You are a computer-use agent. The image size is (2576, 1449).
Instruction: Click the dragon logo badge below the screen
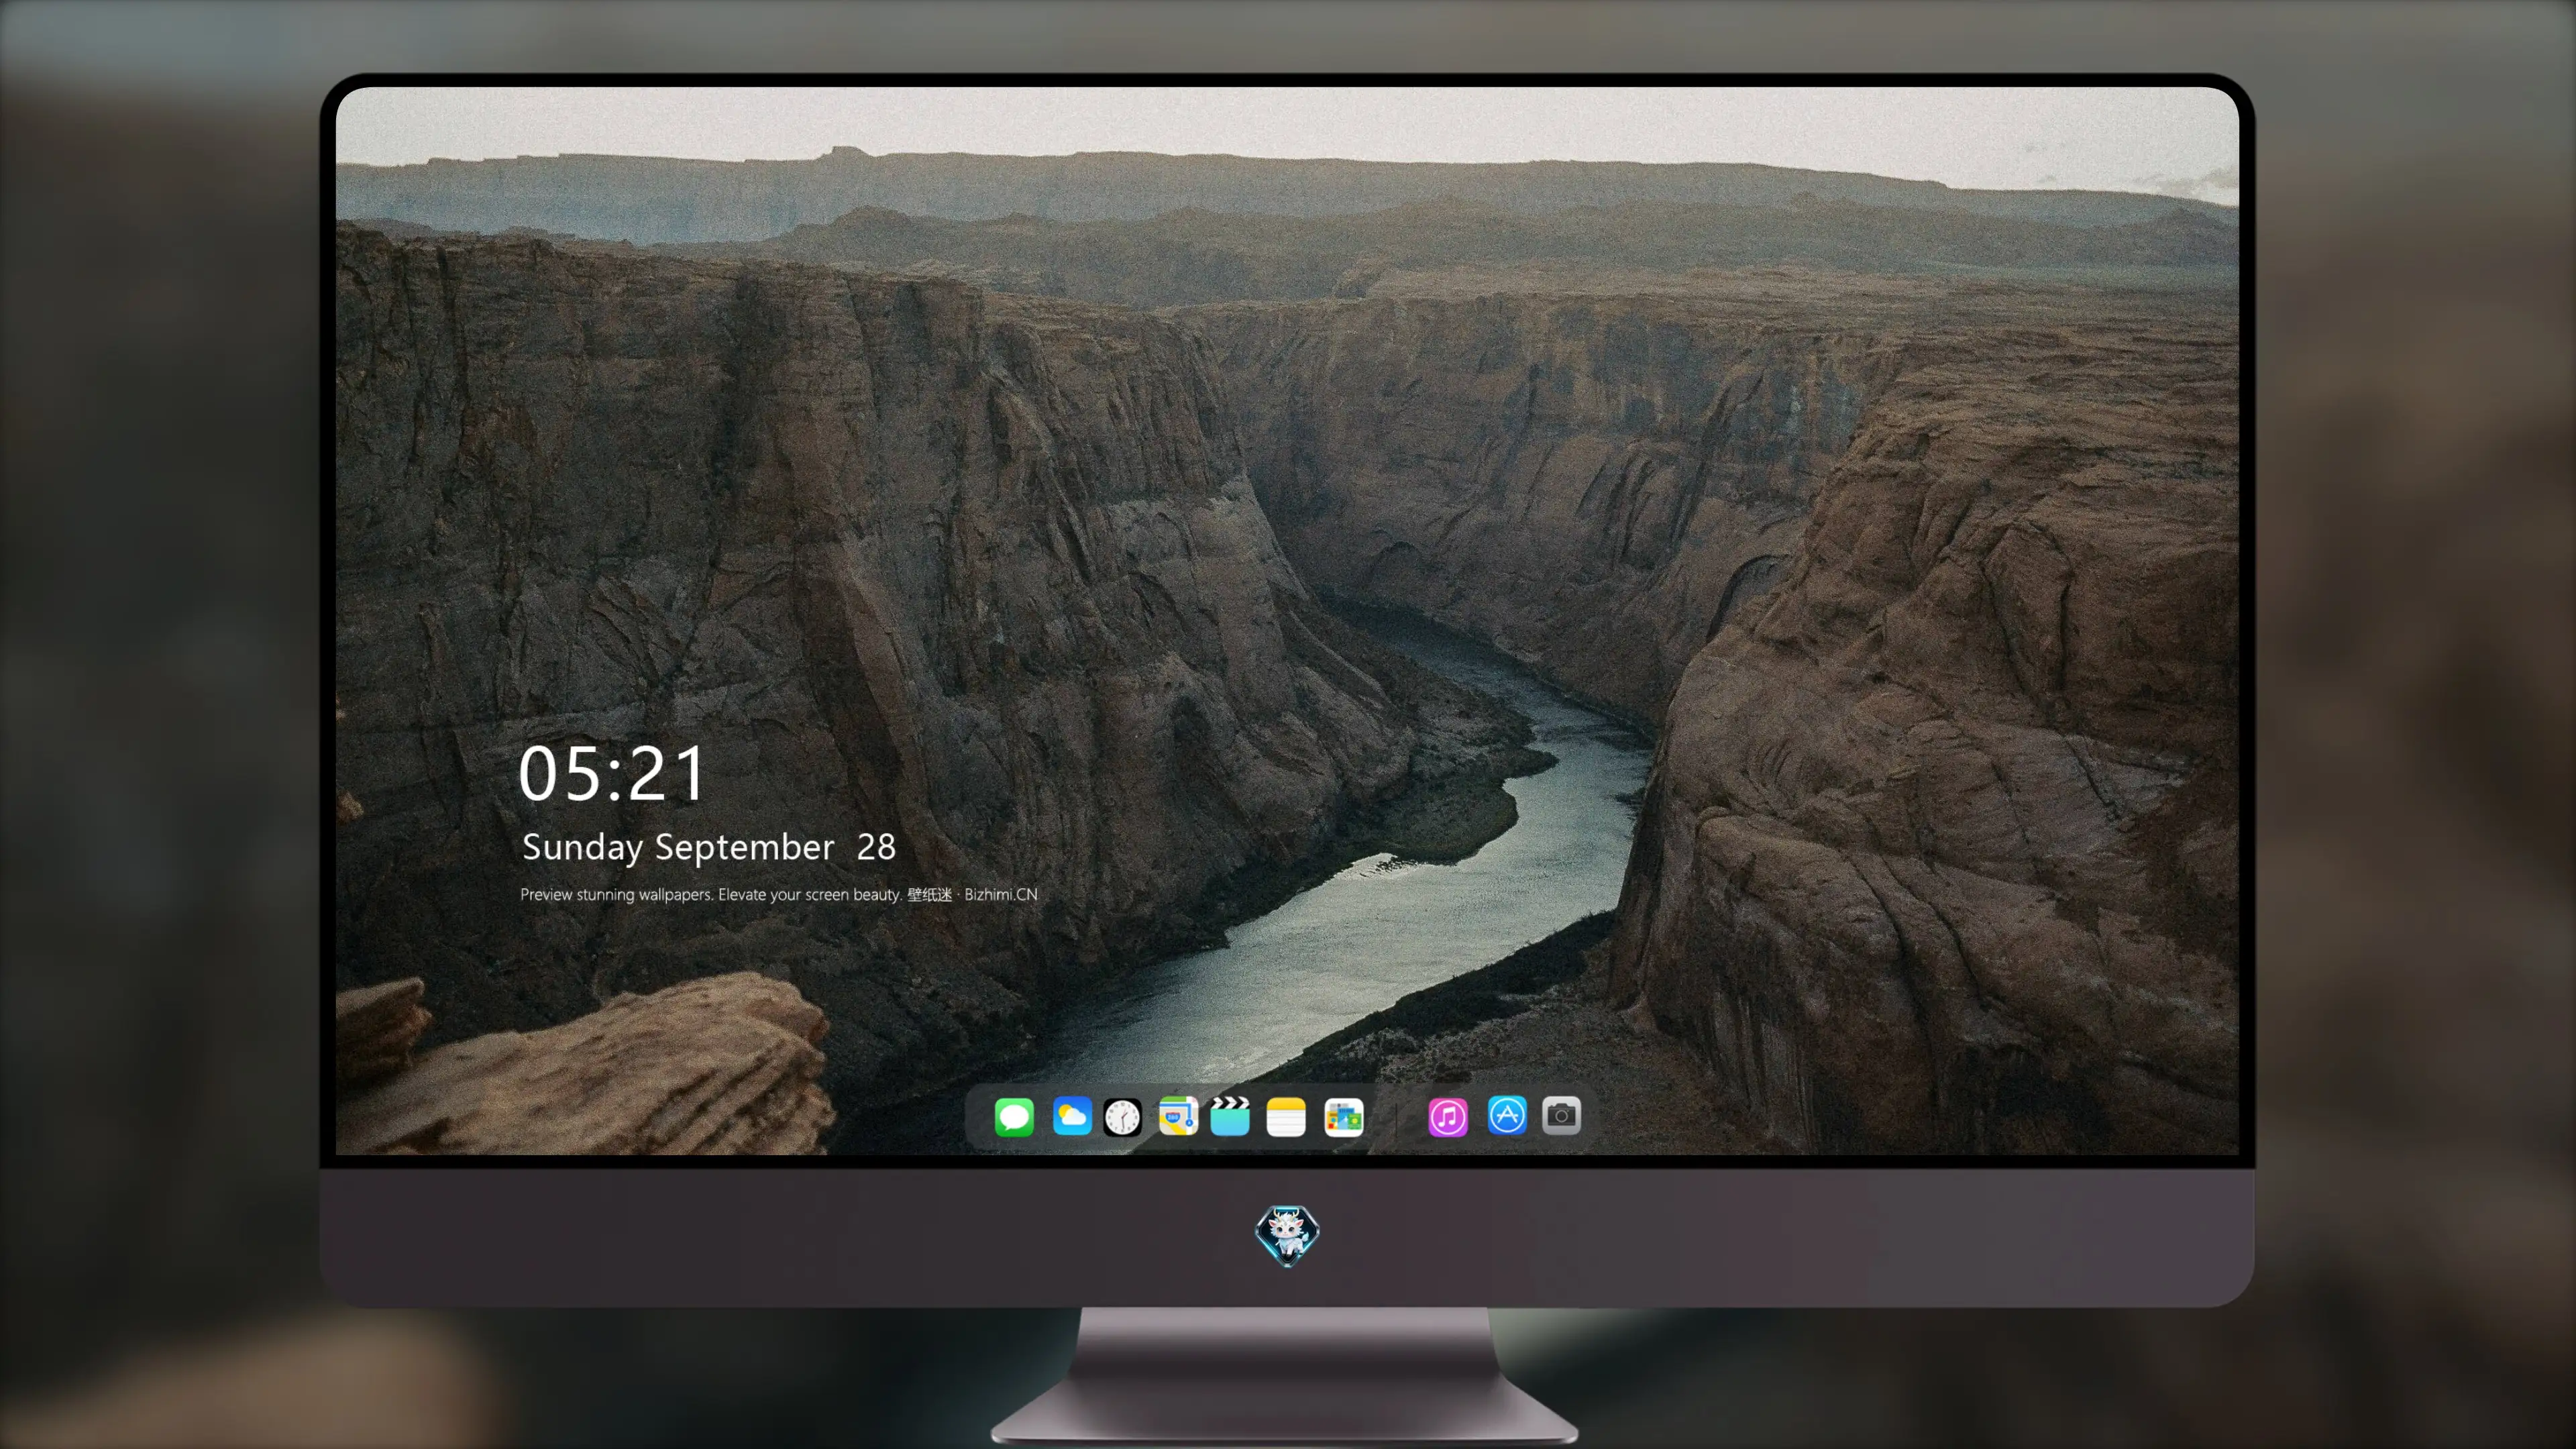(1287, 1235)
